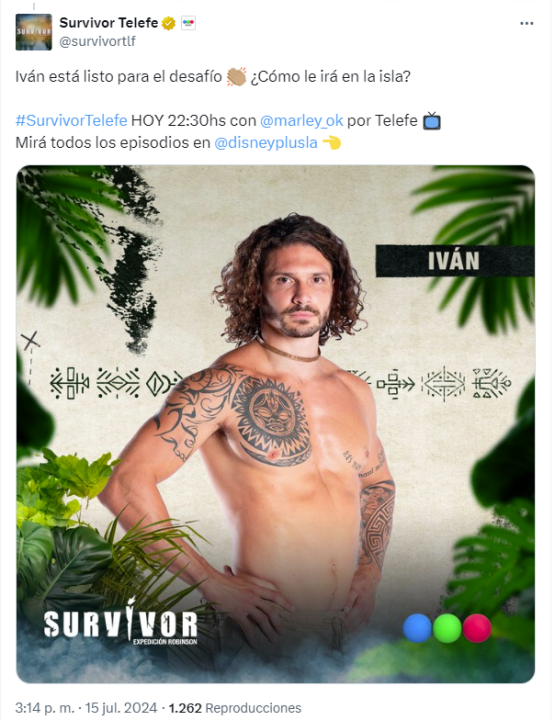Open the @survivortlf handle
555x720 pixels.
point(97,41)
